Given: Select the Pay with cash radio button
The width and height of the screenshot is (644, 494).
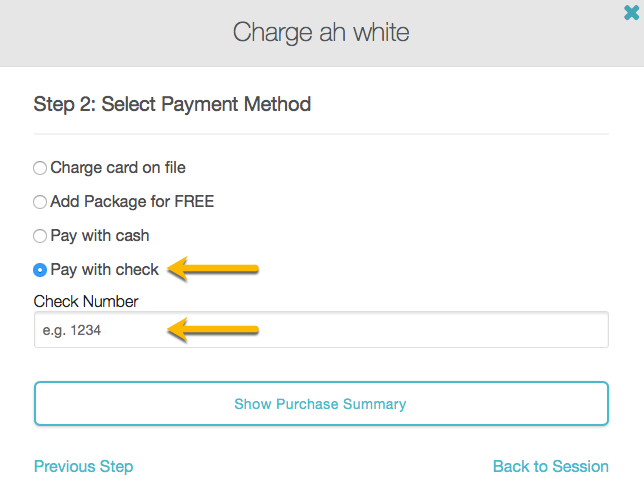Looking at the screenshot, I should pyautogui.click(x=40, y=236).
